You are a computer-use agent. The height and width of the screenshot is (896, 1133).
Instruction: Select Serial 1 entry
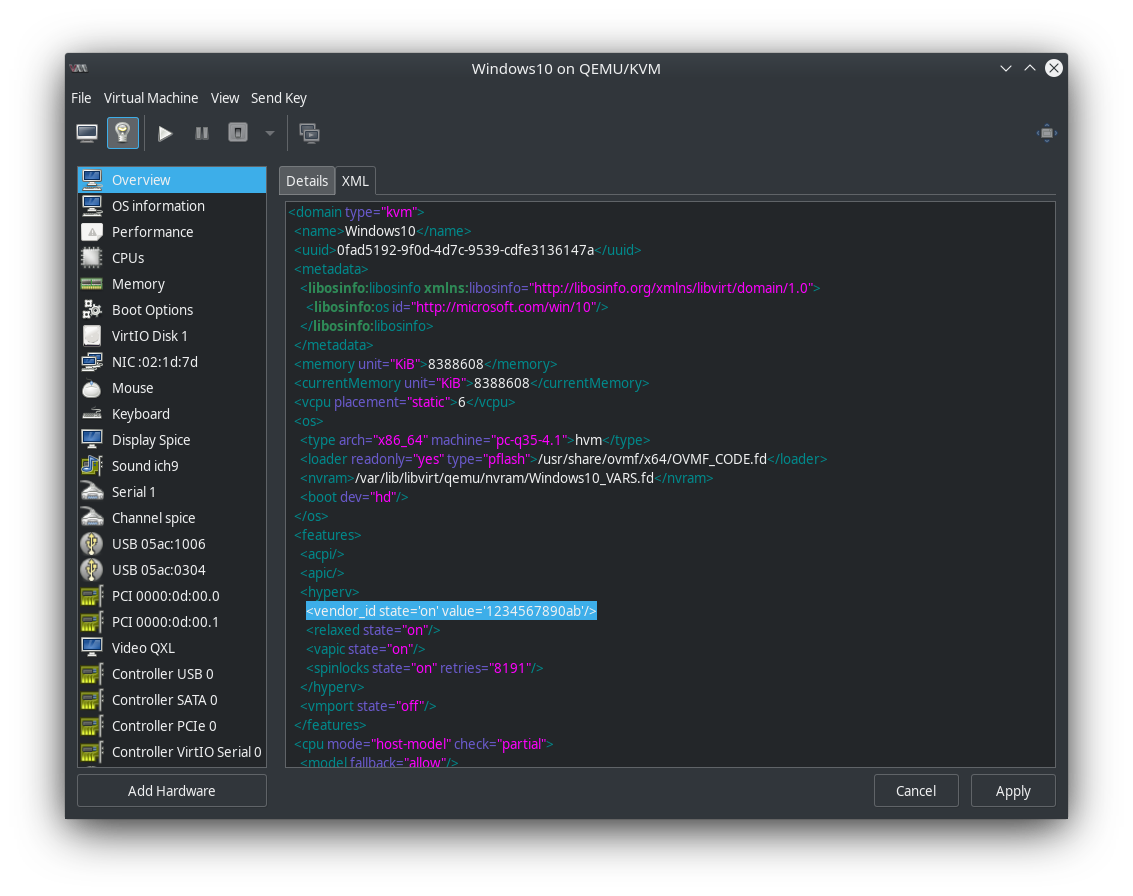[172, 492]
